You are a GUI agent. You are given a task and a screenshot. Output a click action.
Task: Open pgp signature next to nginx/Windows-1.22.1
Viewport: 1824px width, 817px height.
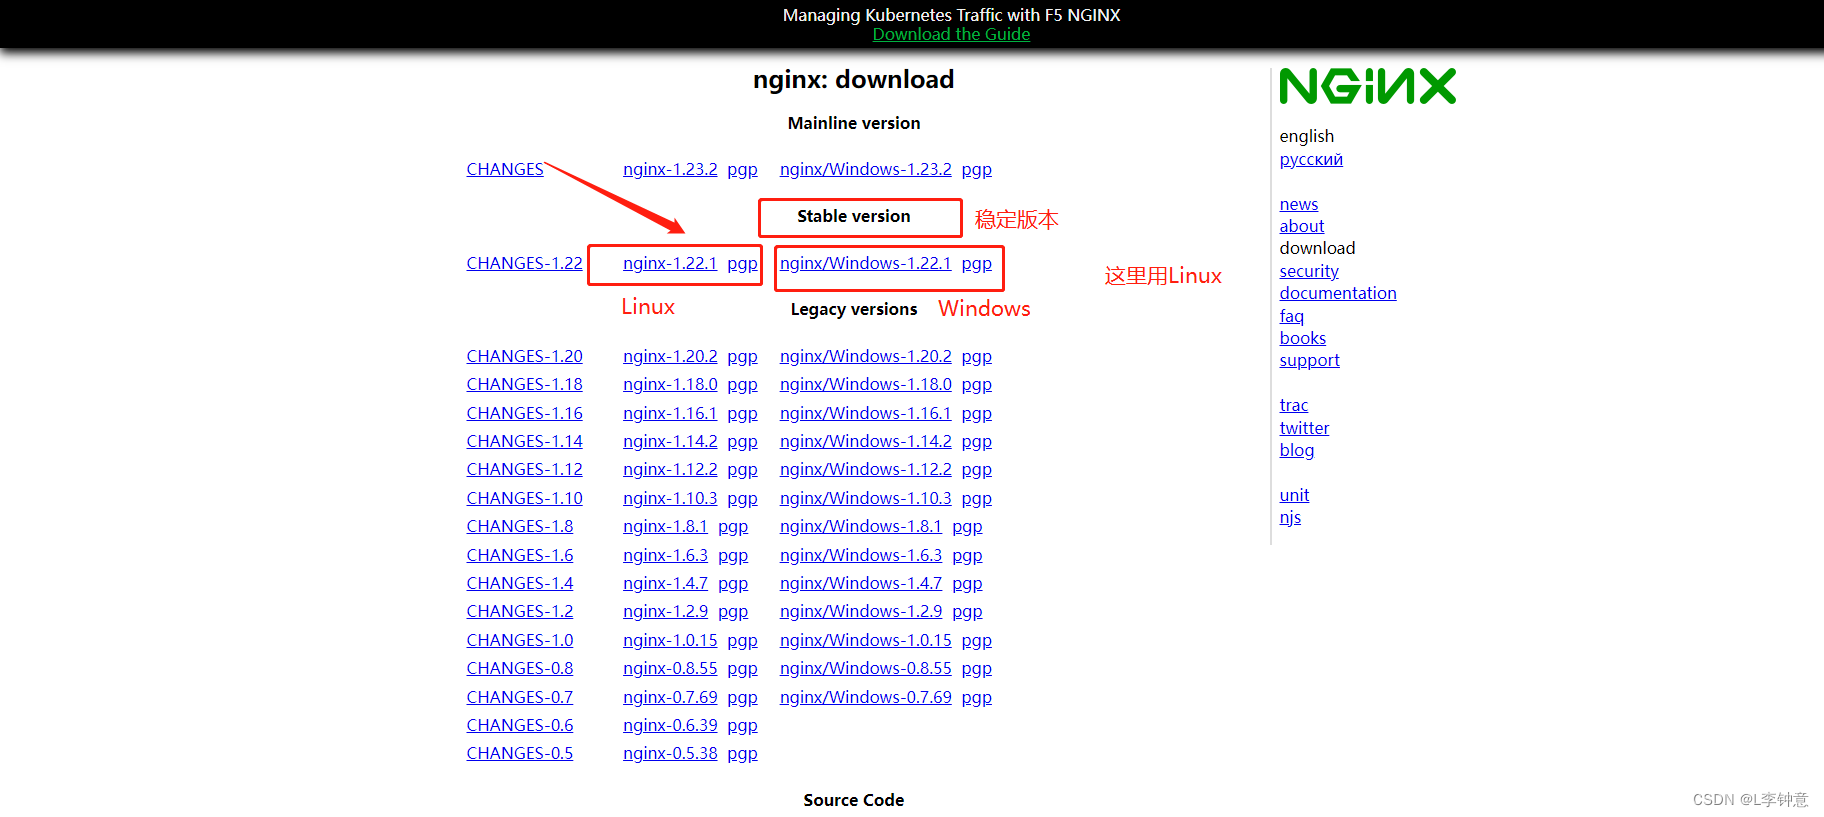[977, 263]
